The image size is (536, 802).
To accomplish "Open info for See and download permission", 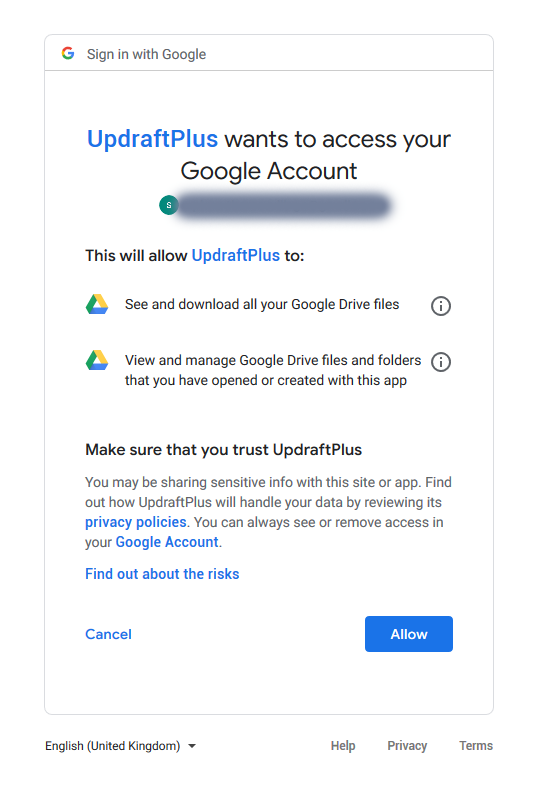I will coord(440,306).
